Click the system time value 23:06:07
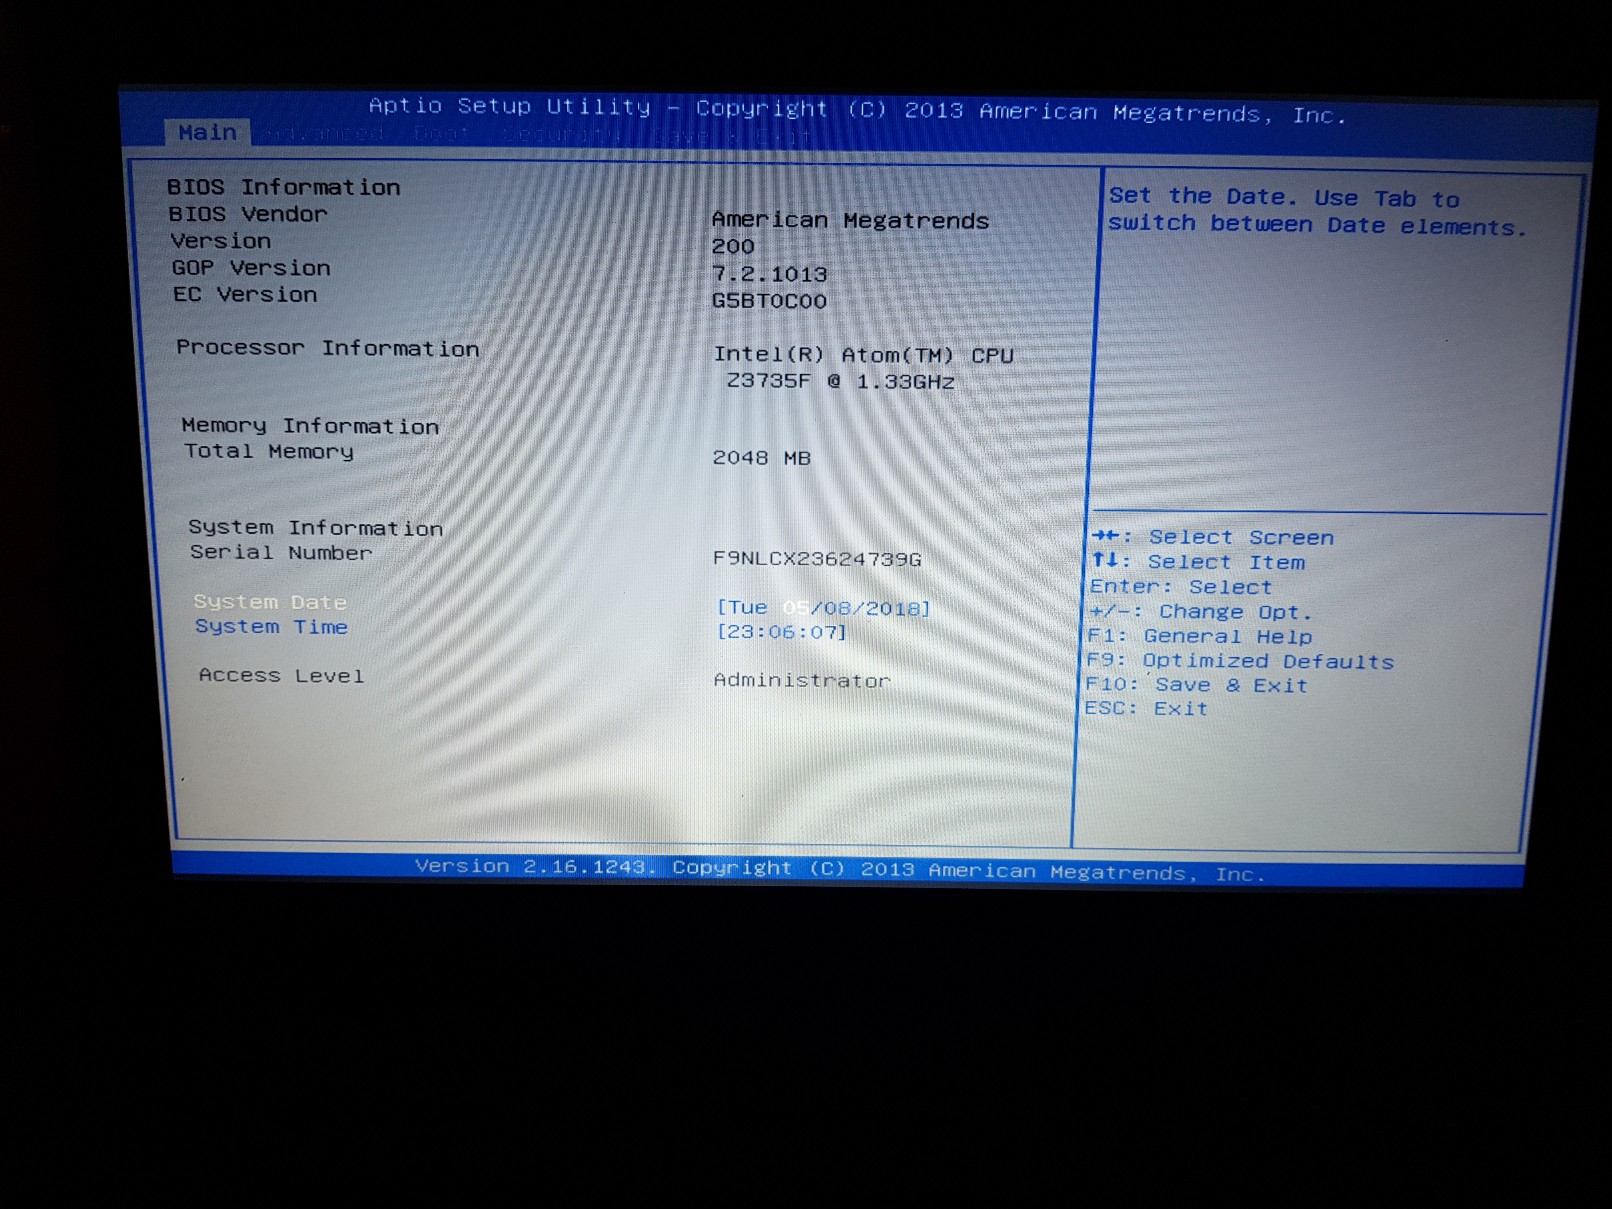Viewport: 1612px width, 1209px height. coord(782,632)
